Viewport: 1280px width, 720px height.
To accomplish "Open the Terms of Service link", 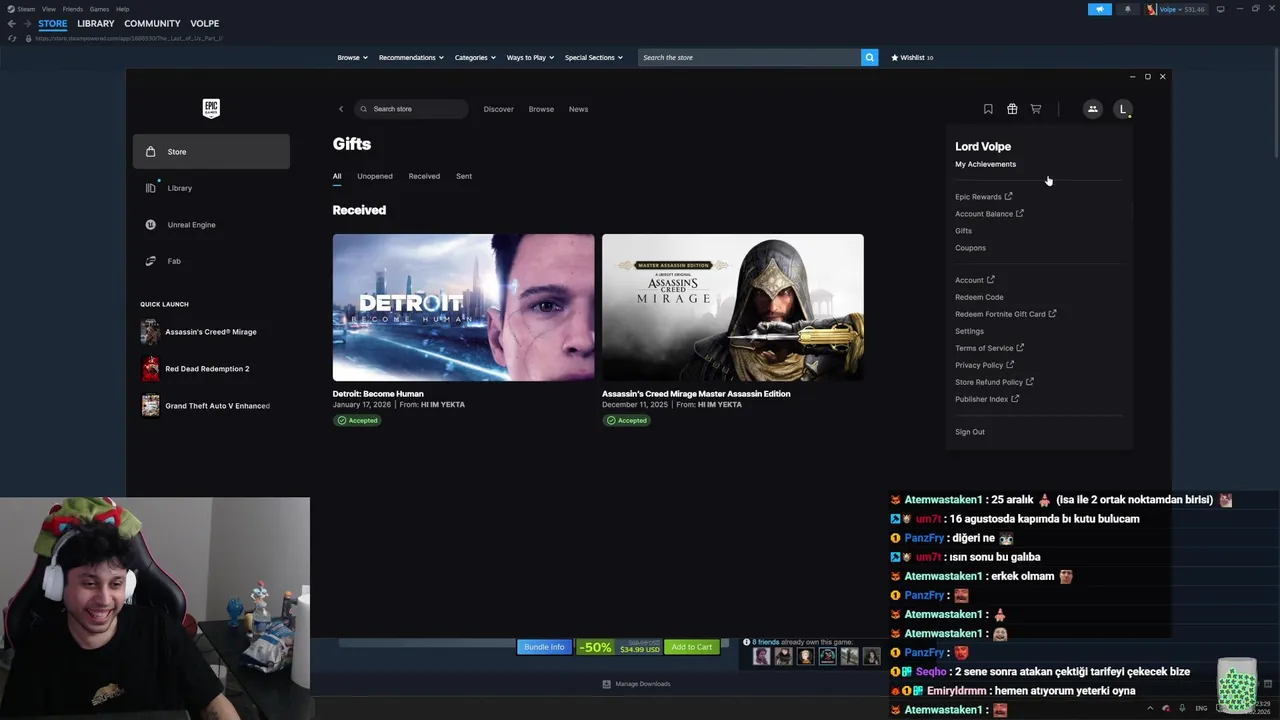I will pyautogui.click(x=989, y=348).
